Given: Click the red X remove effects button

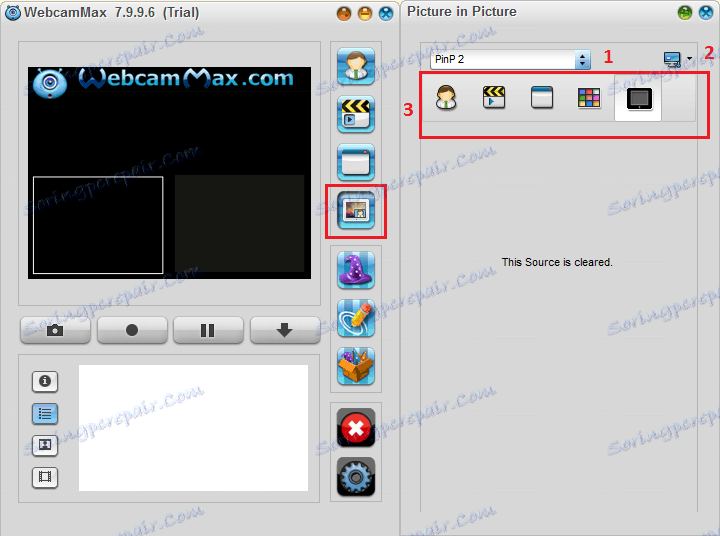Looking at the screenshot, I should 356,428.
